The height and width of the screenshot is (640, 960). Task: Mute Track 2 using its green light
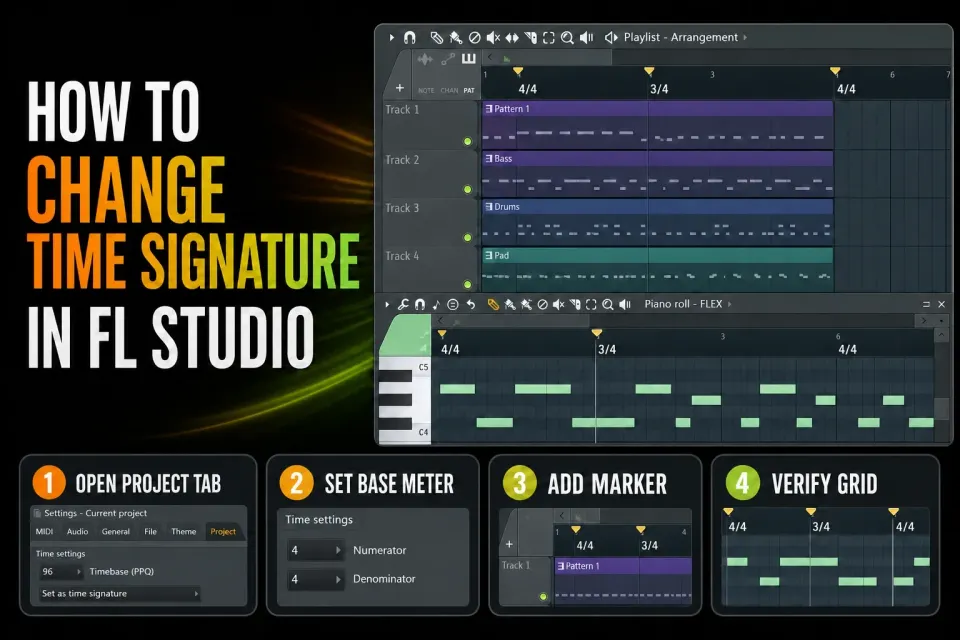coord(468,189)
